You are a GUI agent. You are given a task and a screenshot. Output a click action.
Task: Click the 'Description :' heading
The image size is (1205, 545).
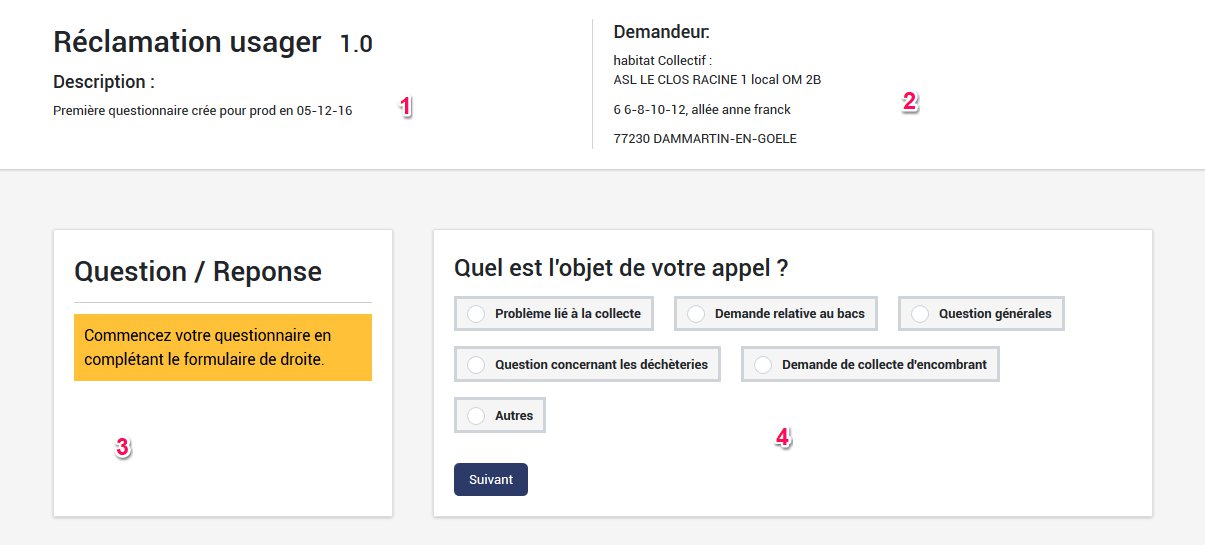[x=104, y=81]
